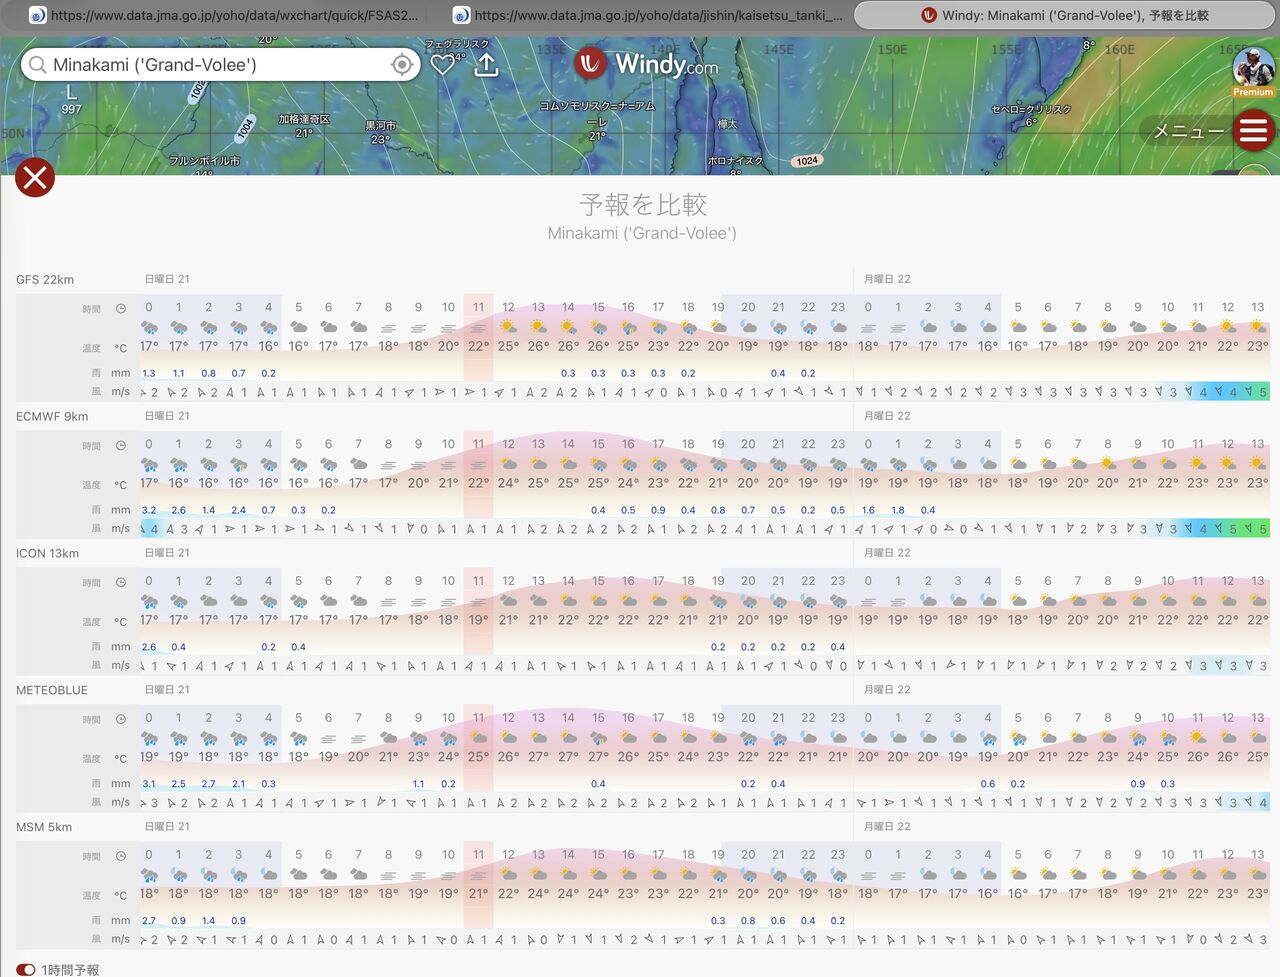Click the 黒河市 map label
Screen dimensions: 1280x977
click(380, 126)
